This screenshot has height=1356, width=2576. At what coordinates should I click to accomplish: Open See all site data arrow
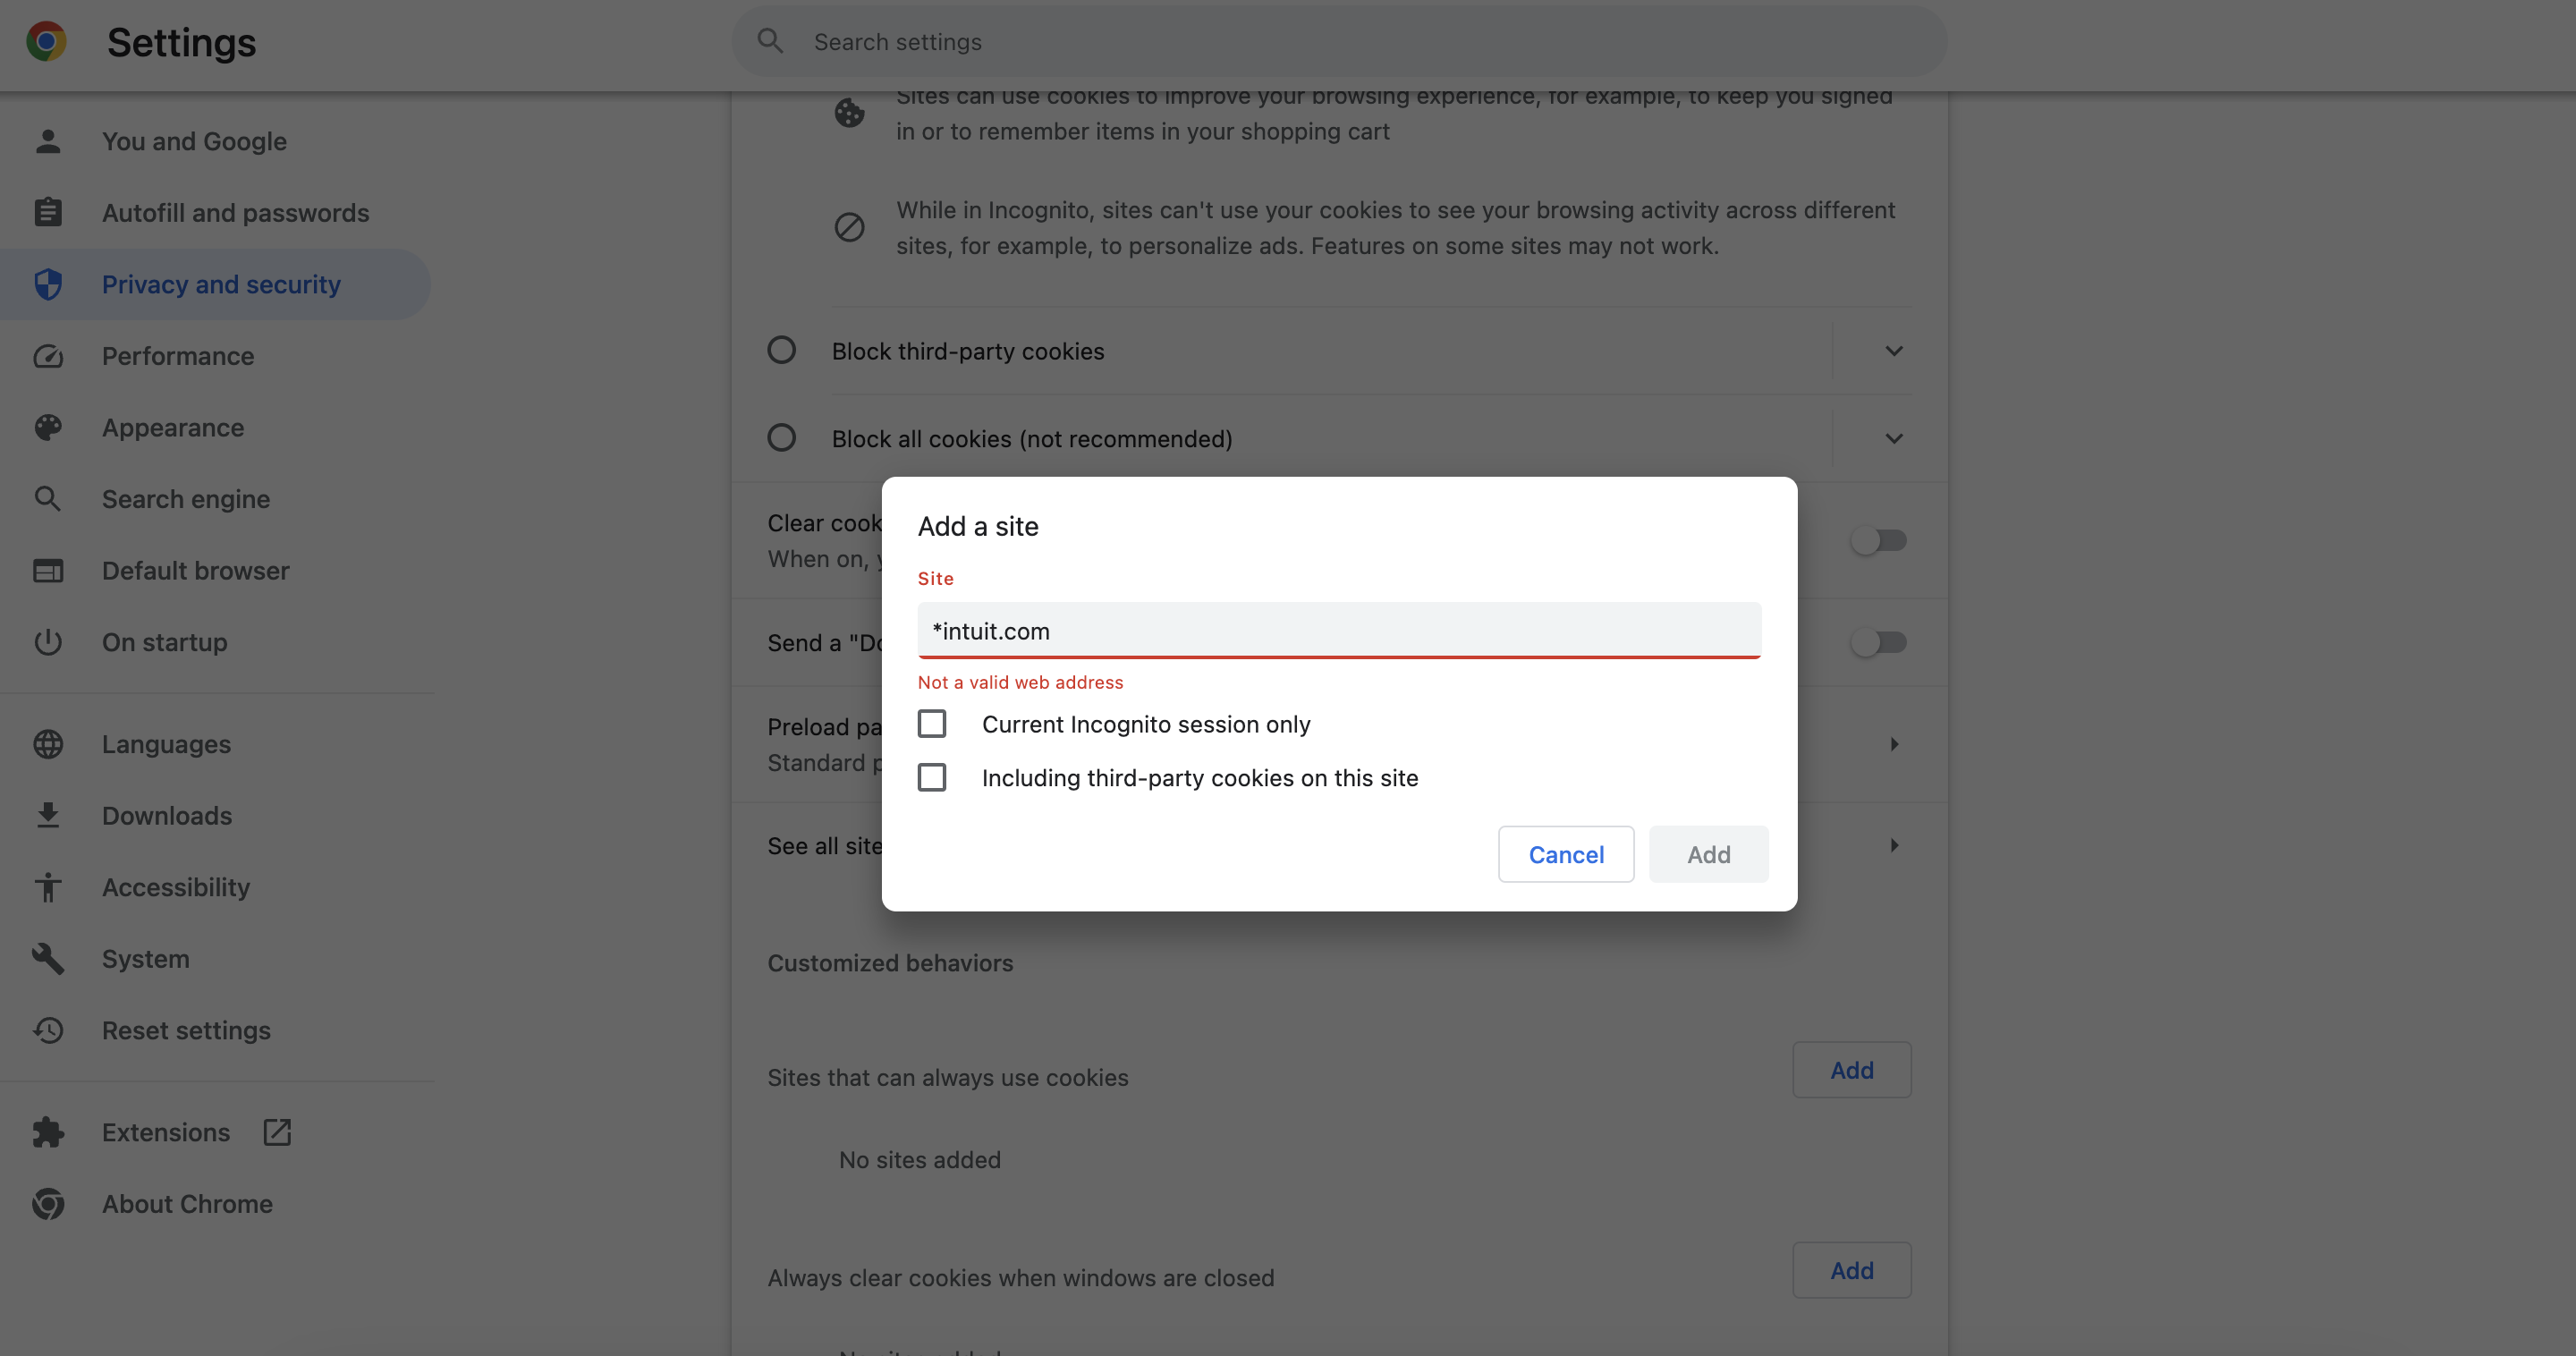1893,846
